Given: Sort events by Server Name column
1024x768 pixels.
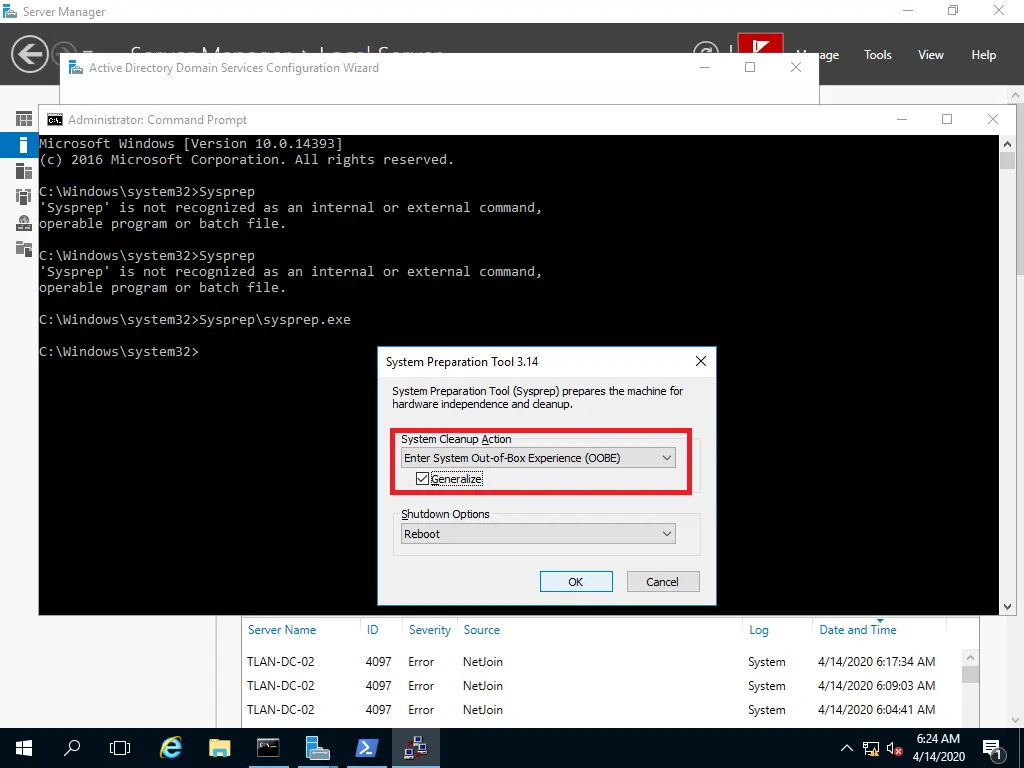Looking at the screenshot, I should pyautogui.click(x=282, y=630).
